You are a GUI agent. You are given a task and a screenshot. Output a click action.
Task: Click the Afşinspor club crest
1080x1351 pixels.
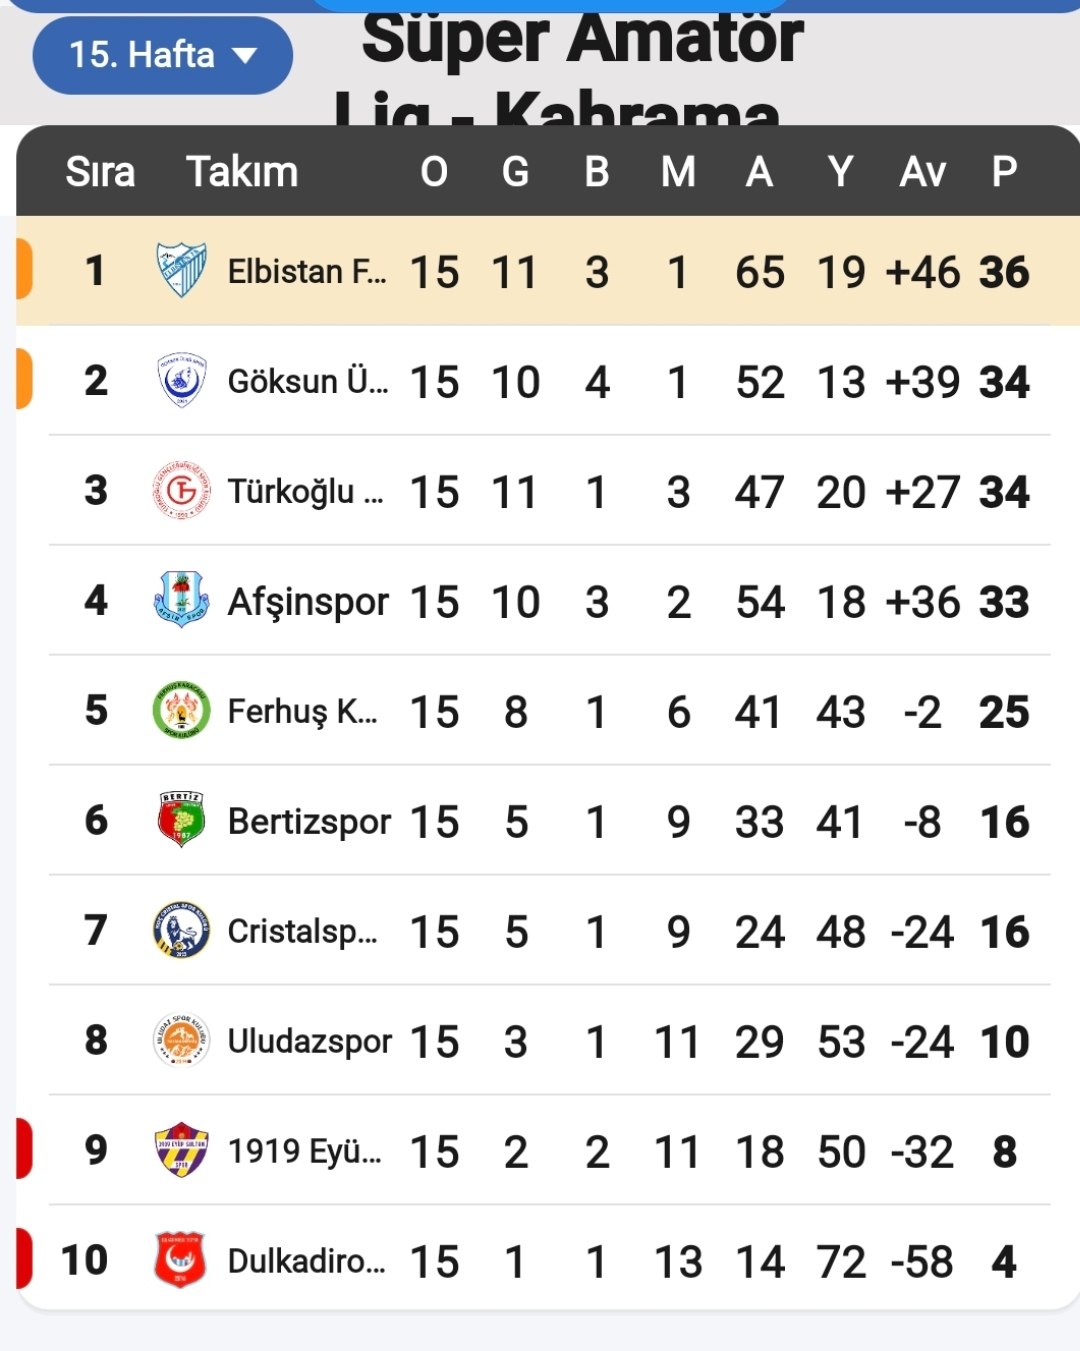[181, 600]
